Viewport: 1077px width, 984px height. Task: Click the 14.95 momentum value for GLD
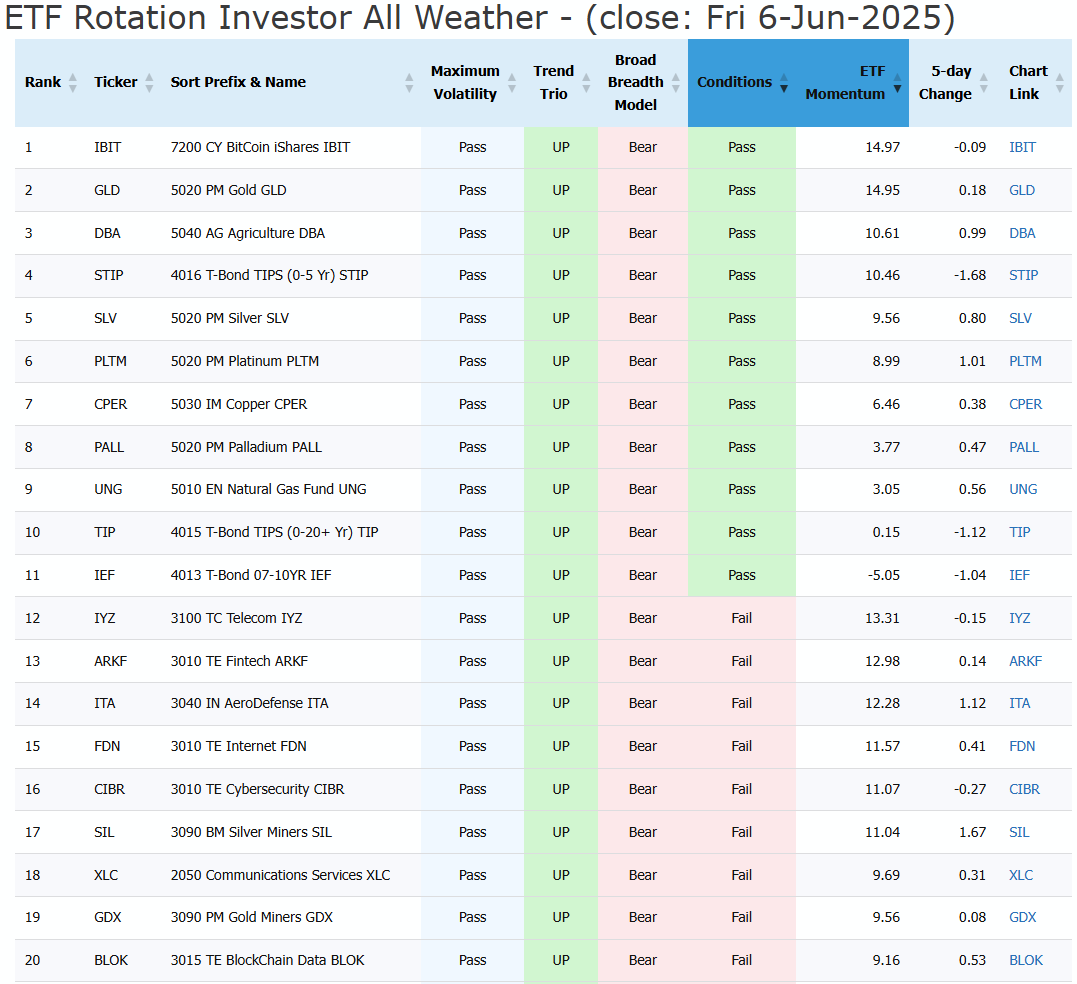(882, 190)
